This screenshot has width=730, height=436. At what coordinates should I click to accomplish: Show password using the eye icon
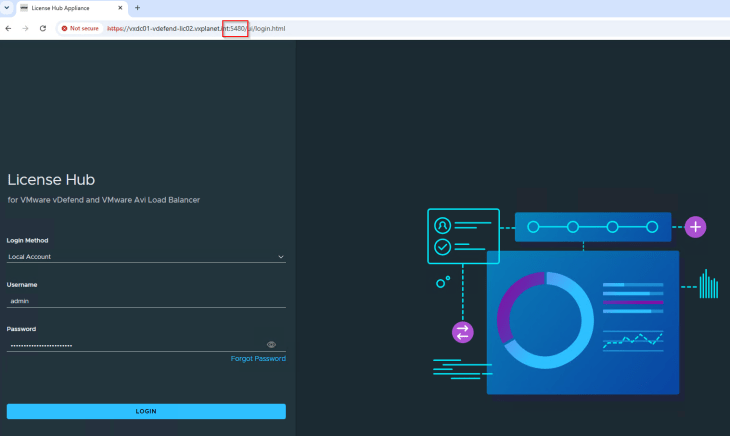271,345
